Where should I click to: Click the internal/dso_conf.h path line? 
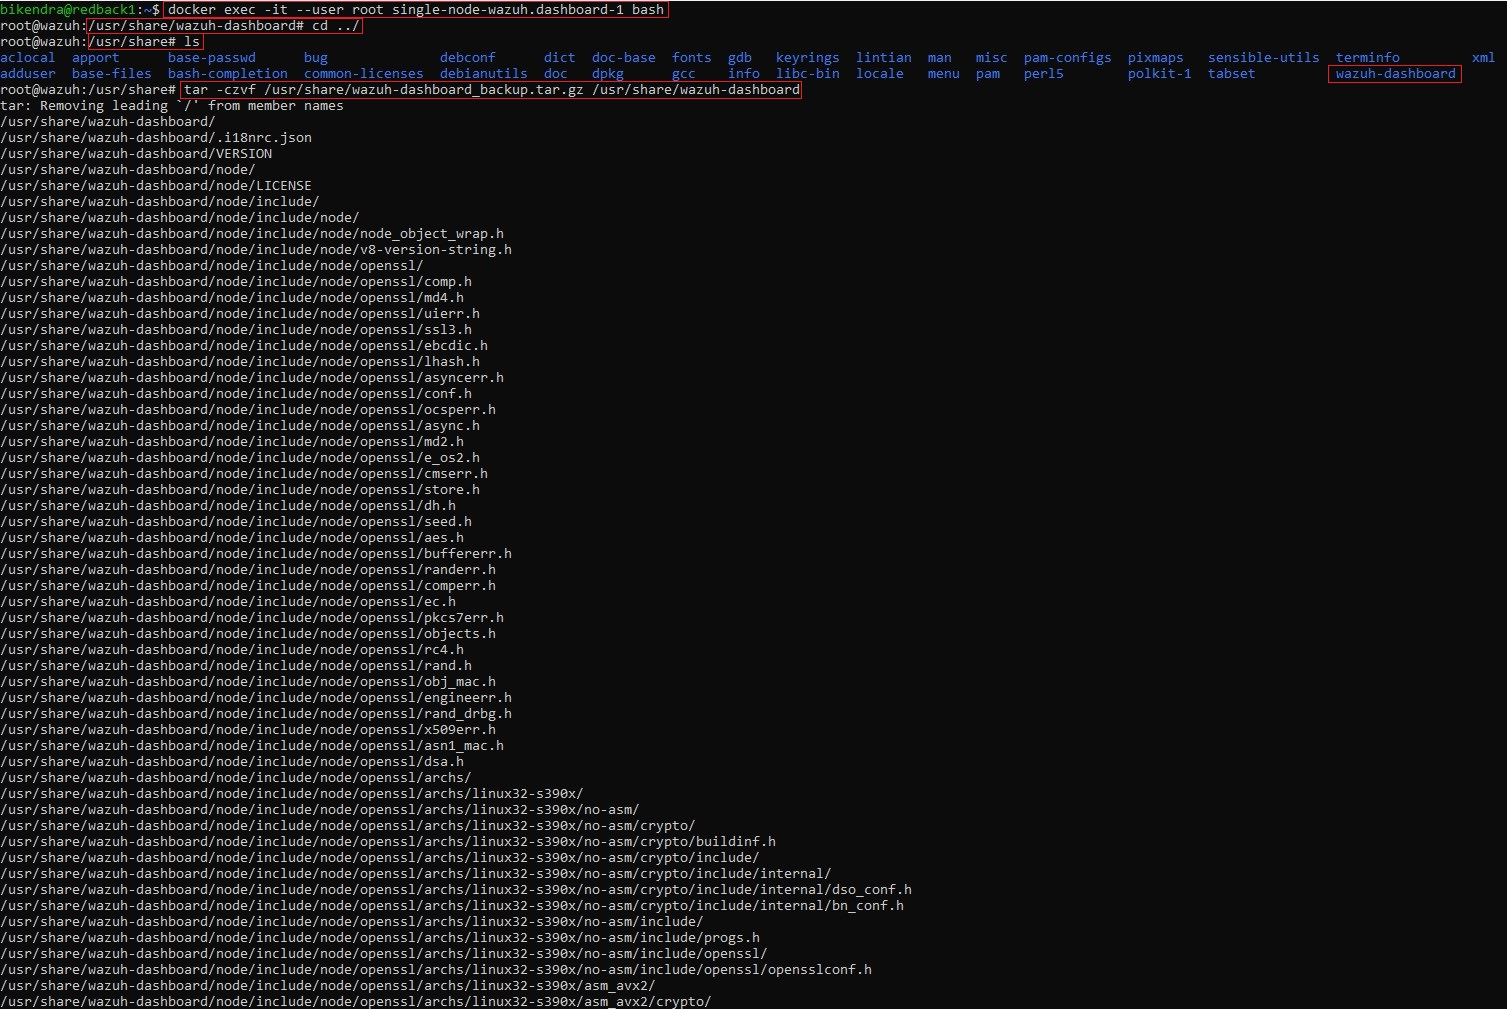tap(456, 889)
